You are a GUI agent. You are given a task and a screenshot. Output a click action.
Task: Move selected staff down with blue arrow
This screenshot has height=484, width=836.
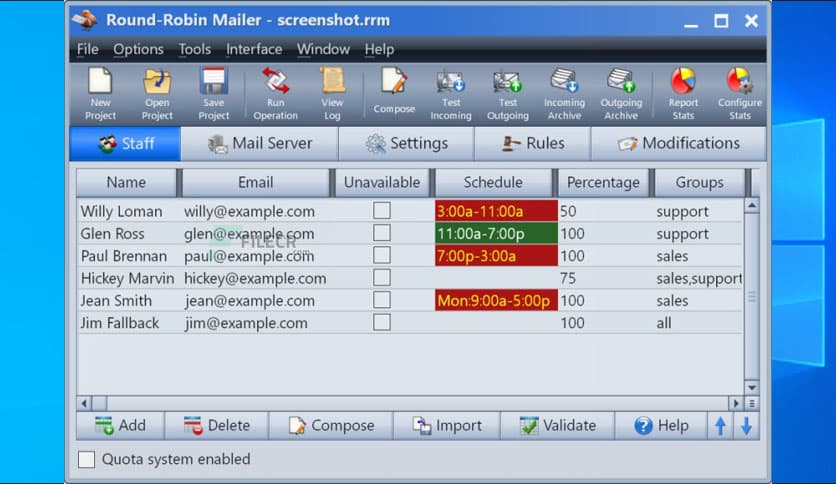(x=746, y=425)
